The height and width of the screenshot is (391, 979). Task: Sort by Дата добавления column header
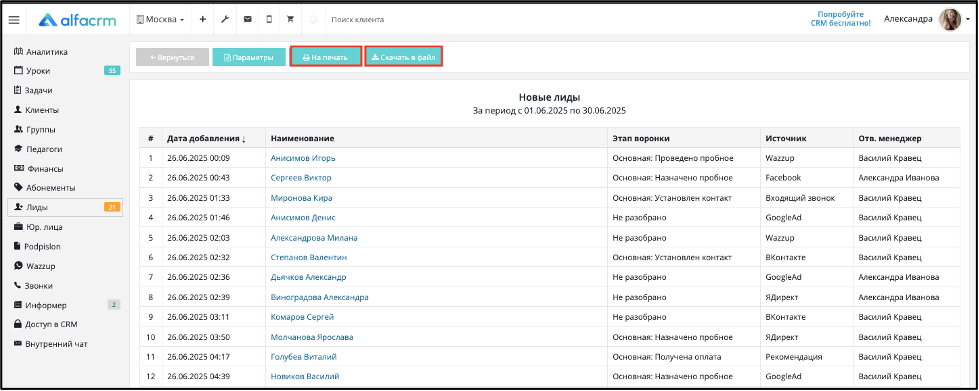click(x=206, y=138)
